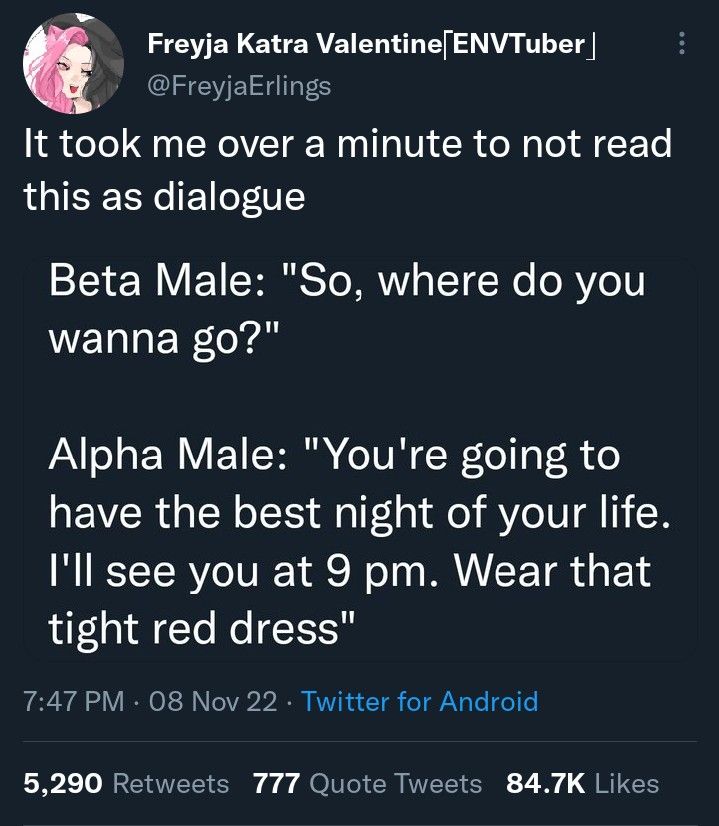Open the quoted tweet card
719x826 pixels.
pos(360,460)
